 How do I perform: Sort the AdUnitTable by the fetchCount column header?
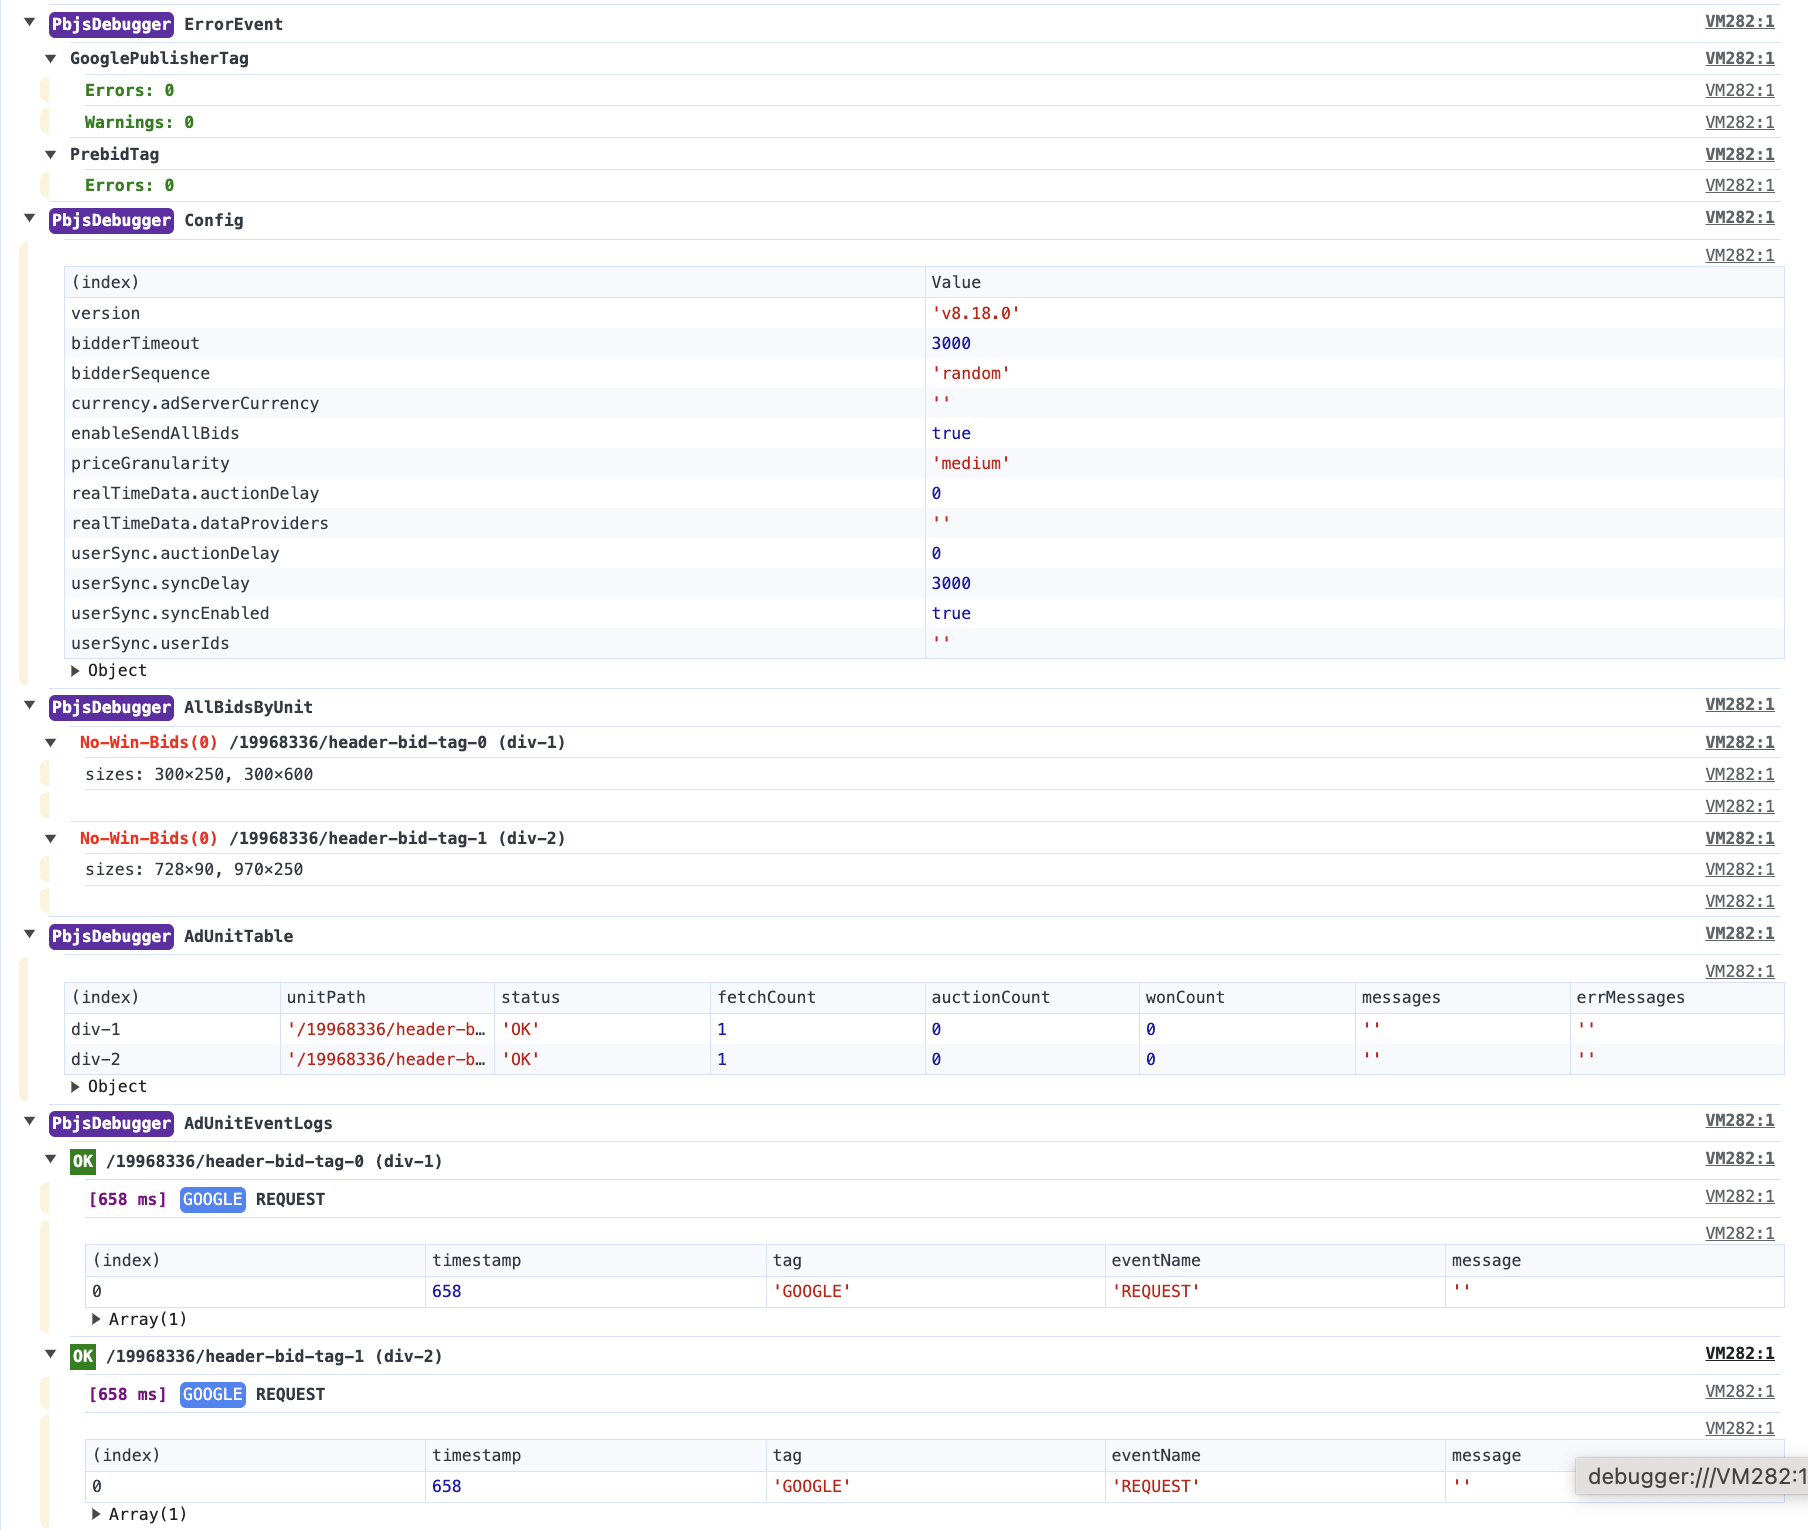[817, 997]
